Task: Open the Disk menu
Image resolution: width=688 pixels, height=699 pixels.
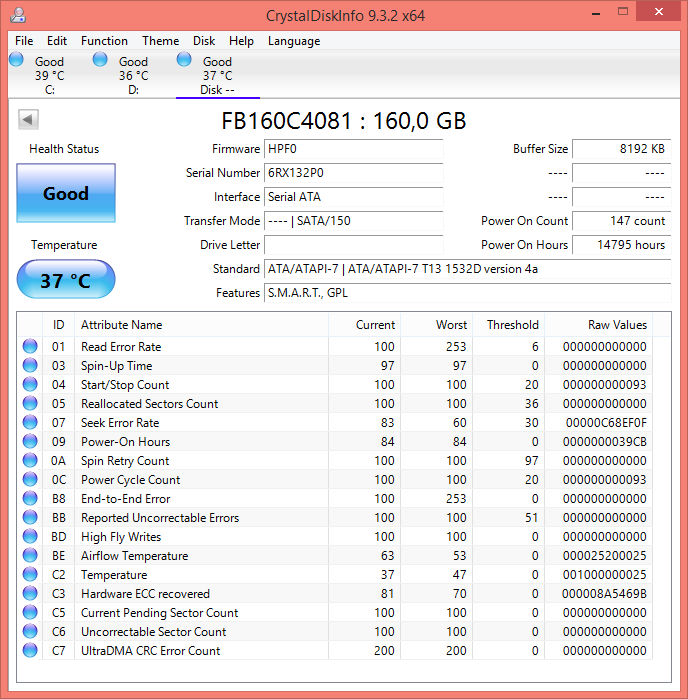Action: pos(204,41)
